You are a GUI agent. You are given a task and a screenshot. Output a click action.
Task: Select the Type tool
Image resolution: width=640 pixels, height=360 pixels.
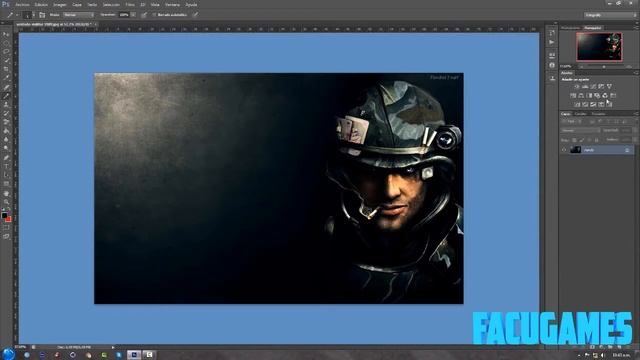click(x=6, y=166)
